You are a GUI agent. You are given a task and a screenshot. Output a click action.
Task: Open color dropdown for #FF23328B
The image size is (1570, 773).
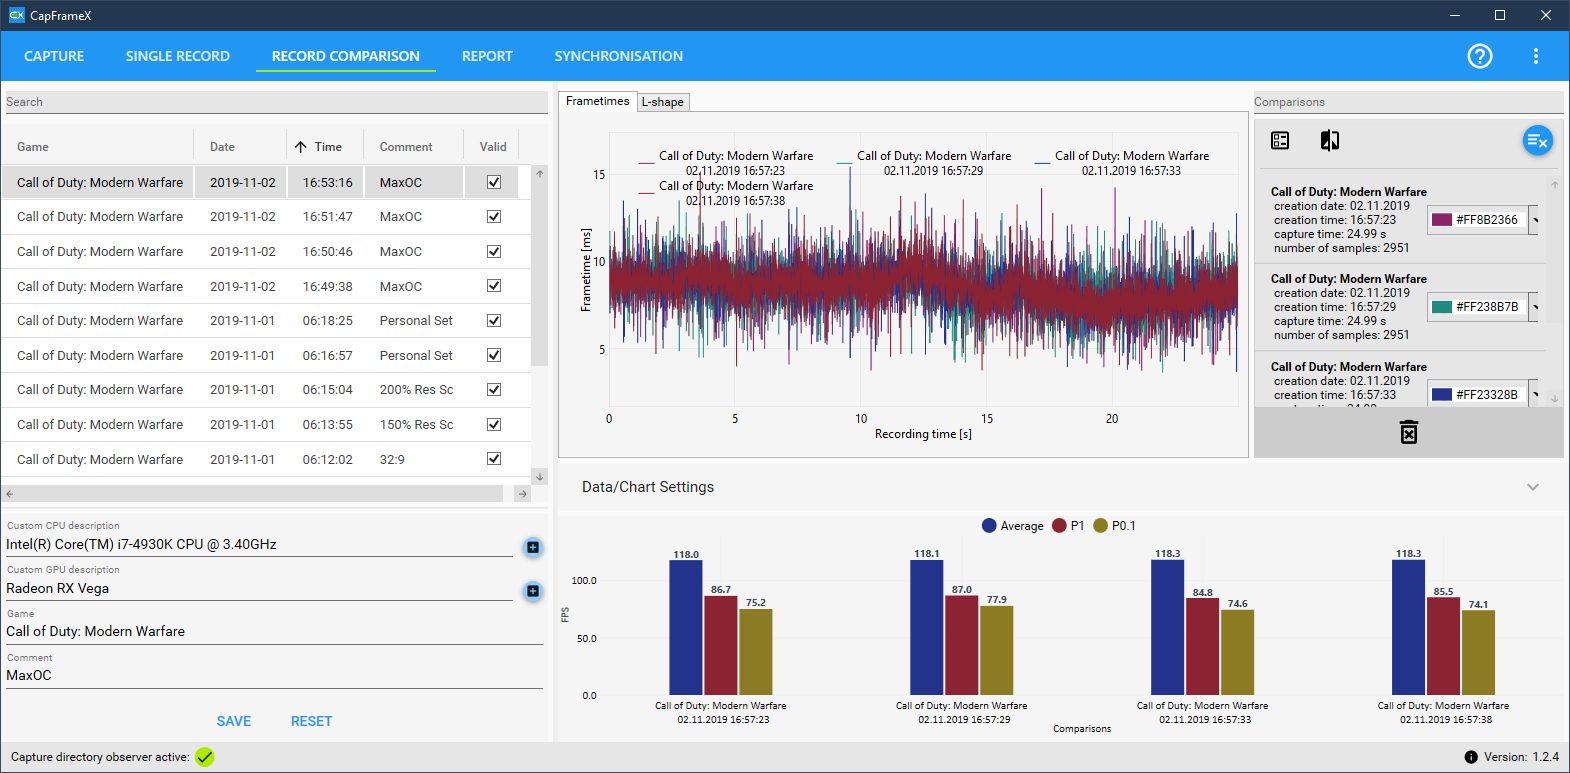tap(1535, 394)
